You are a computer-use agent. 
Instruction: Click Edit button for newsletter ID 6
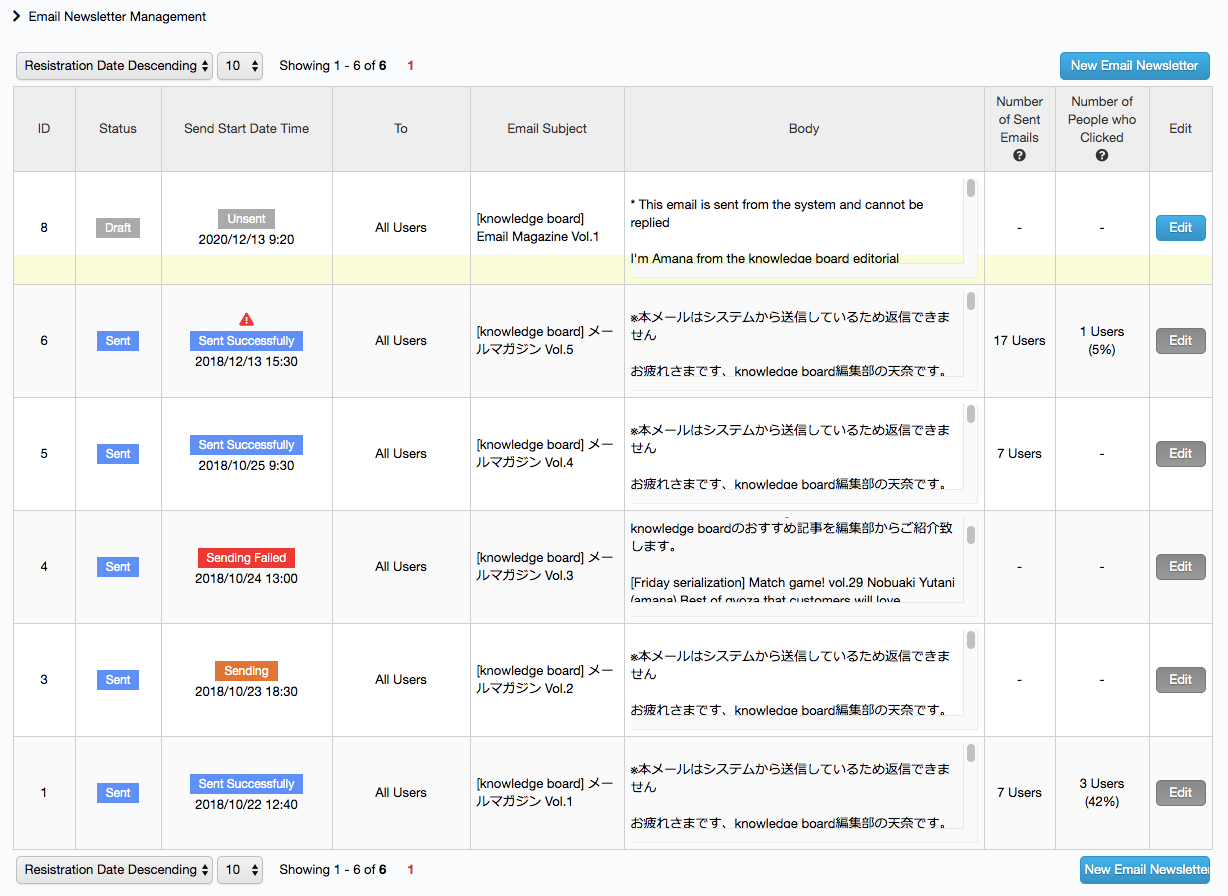pyautogui.click(x=1180, y=341)
